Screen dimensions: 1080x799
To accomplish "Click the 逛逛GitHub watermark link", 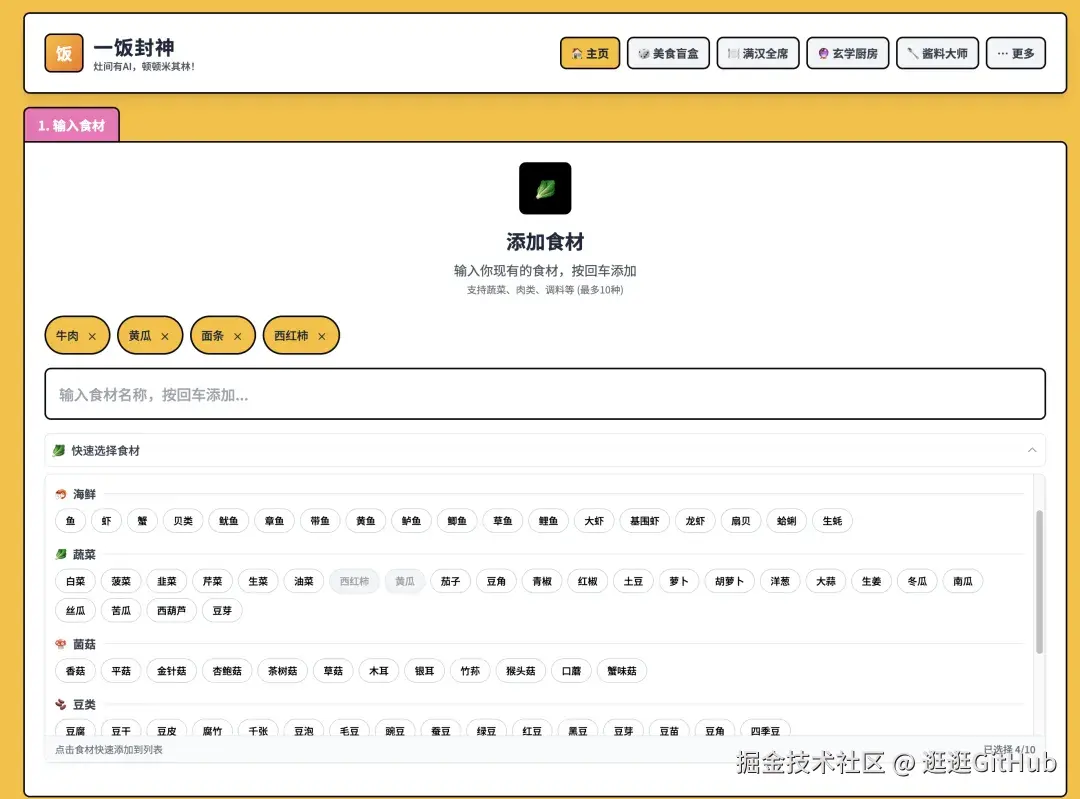I will click(990, 761).
